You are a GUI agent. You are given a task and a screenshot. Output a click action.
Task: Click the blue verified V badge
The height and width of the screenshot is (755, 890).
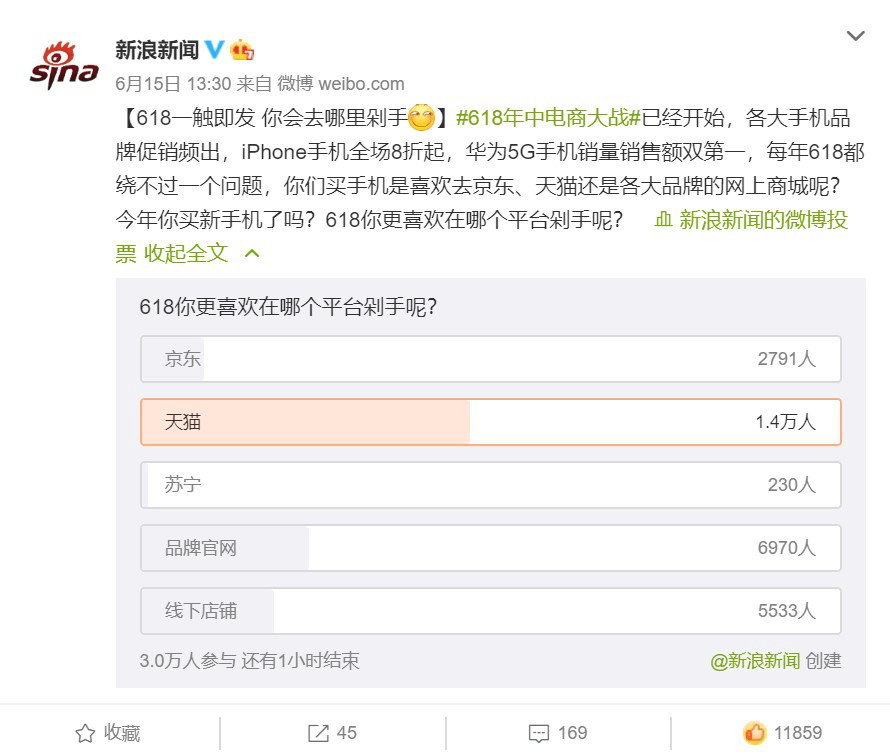click(215, 49)
